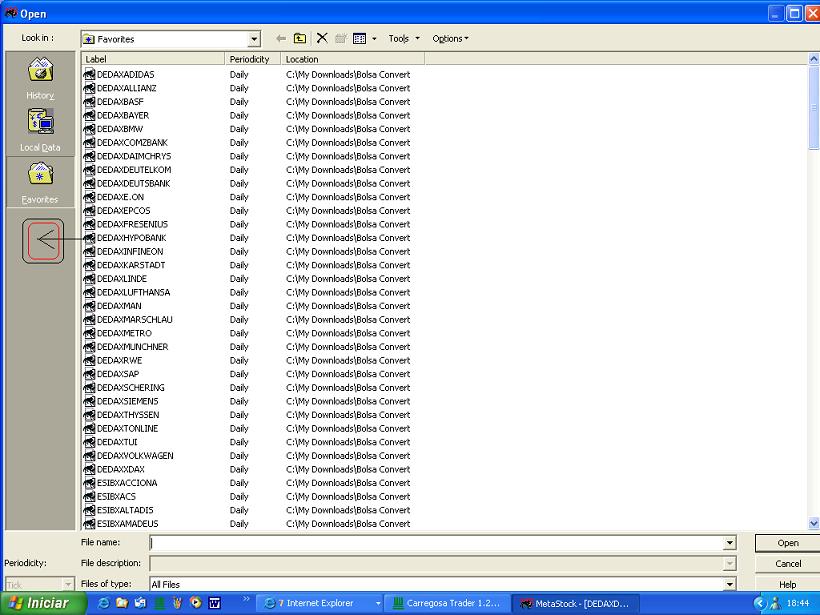Open the Tools menu
This screenshot has width=820, height=615.
pos(404,39)
